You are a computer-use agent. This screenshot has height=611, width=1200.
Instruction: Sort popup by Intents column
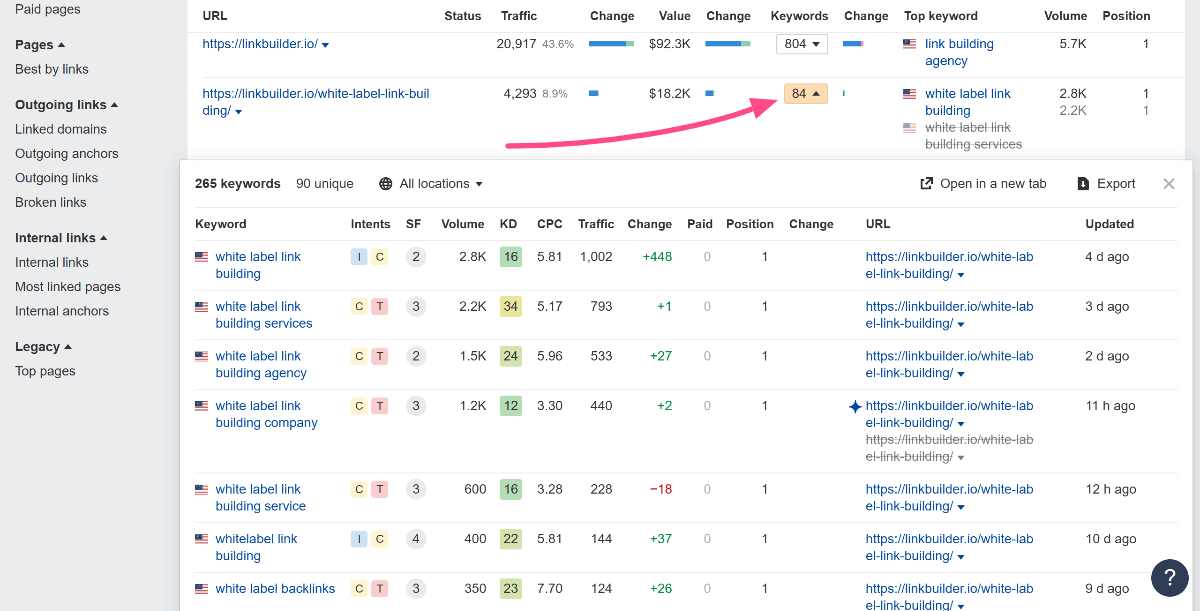click(371, 224)
